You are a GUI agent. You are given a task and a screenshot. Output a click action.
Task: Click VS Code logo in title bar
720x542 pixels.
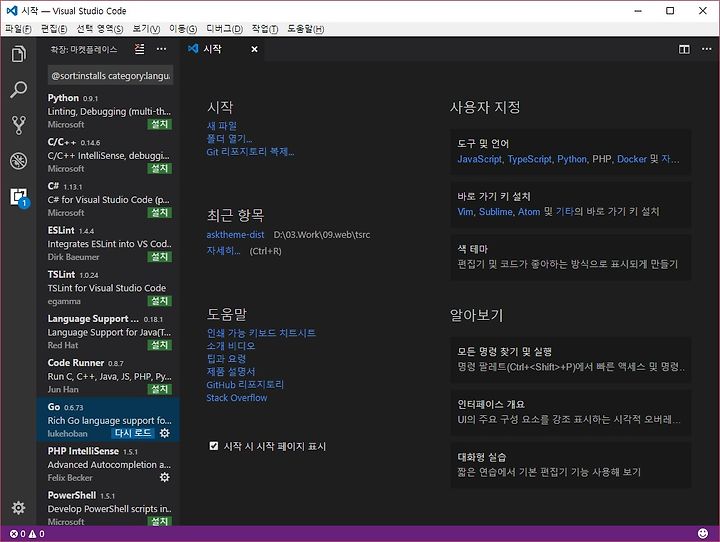(11, 11)
